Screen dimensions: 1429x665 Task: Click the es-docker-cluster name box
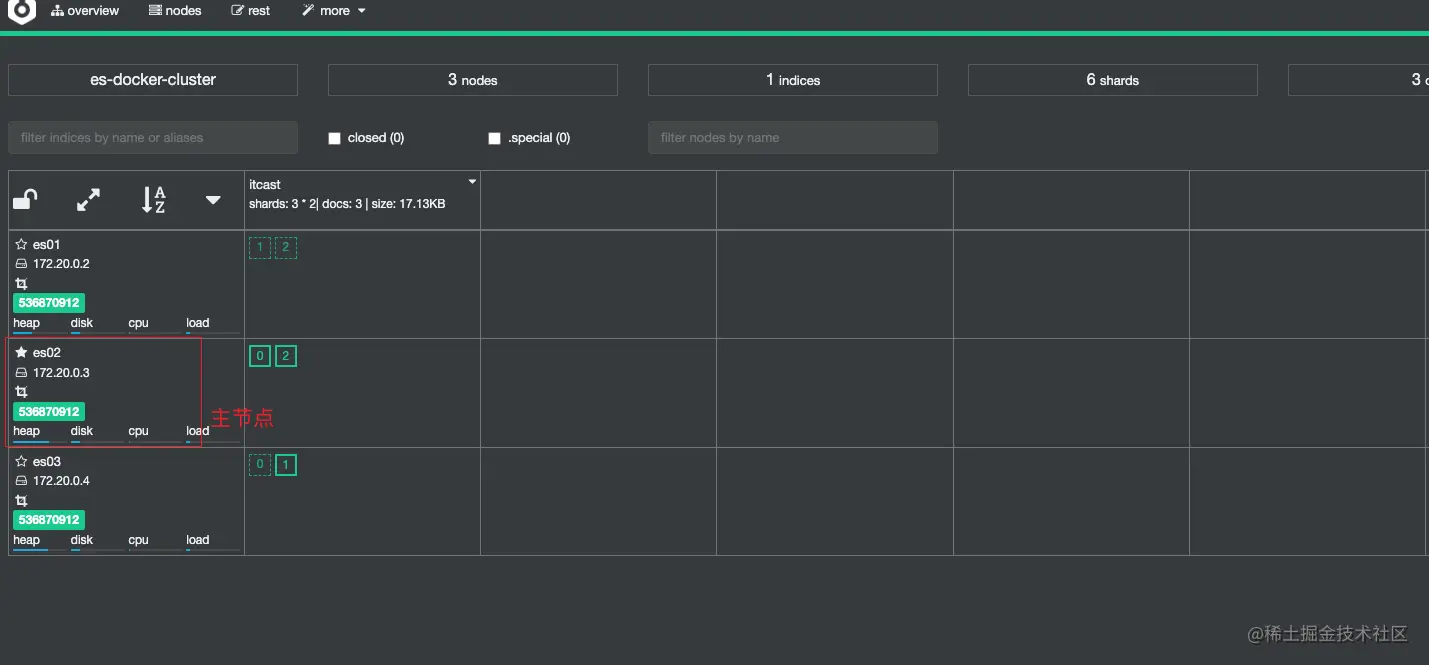point(153,80)
